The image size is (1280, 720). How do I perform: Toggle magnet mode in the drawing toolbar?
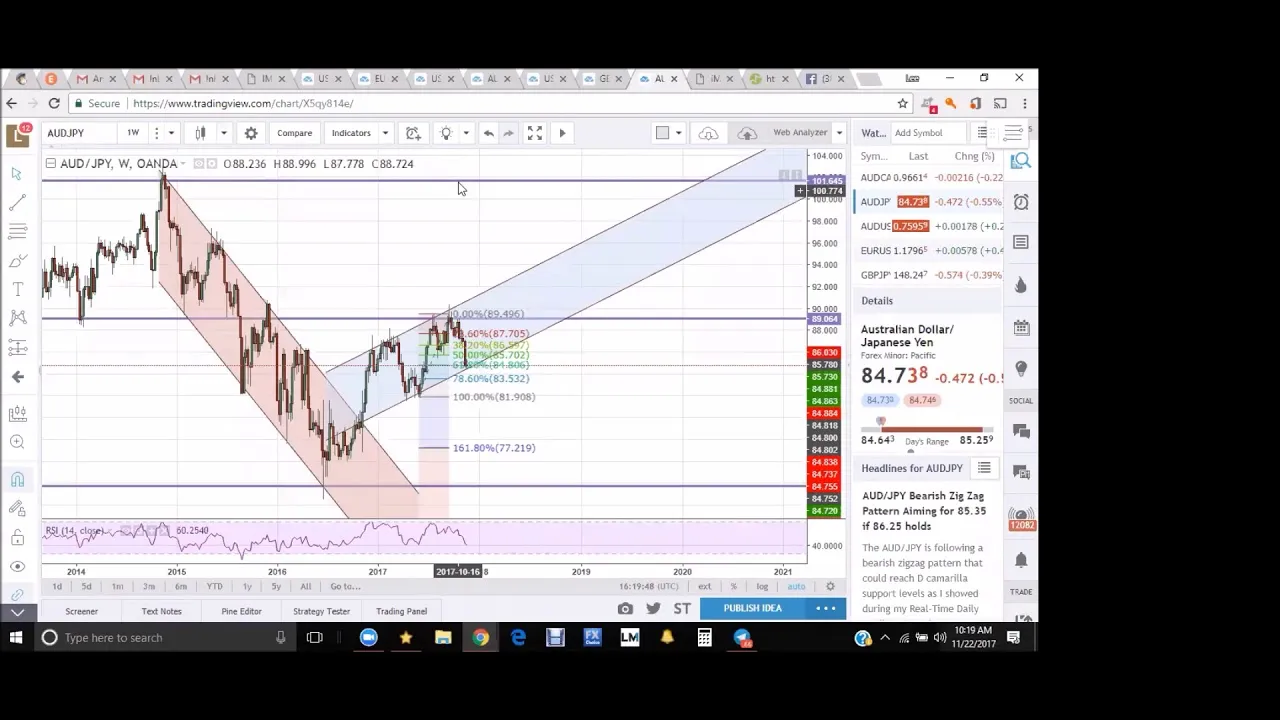tap(17, 480)
